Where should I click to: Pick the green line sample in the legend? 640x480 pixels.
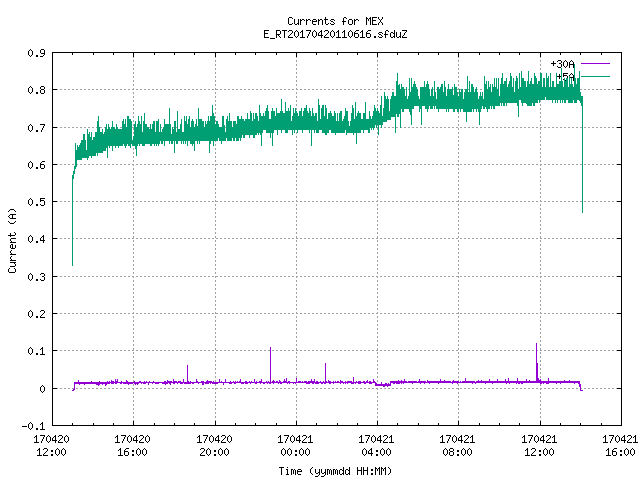tap(595, 76)
